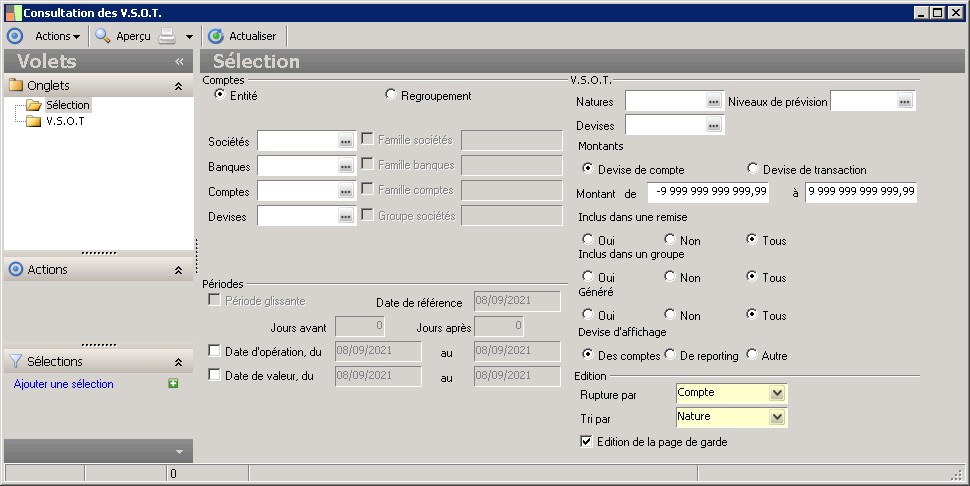Select the Entité radio button
The width and height of the screenshot is (970, 486).
tap(220, 95)
